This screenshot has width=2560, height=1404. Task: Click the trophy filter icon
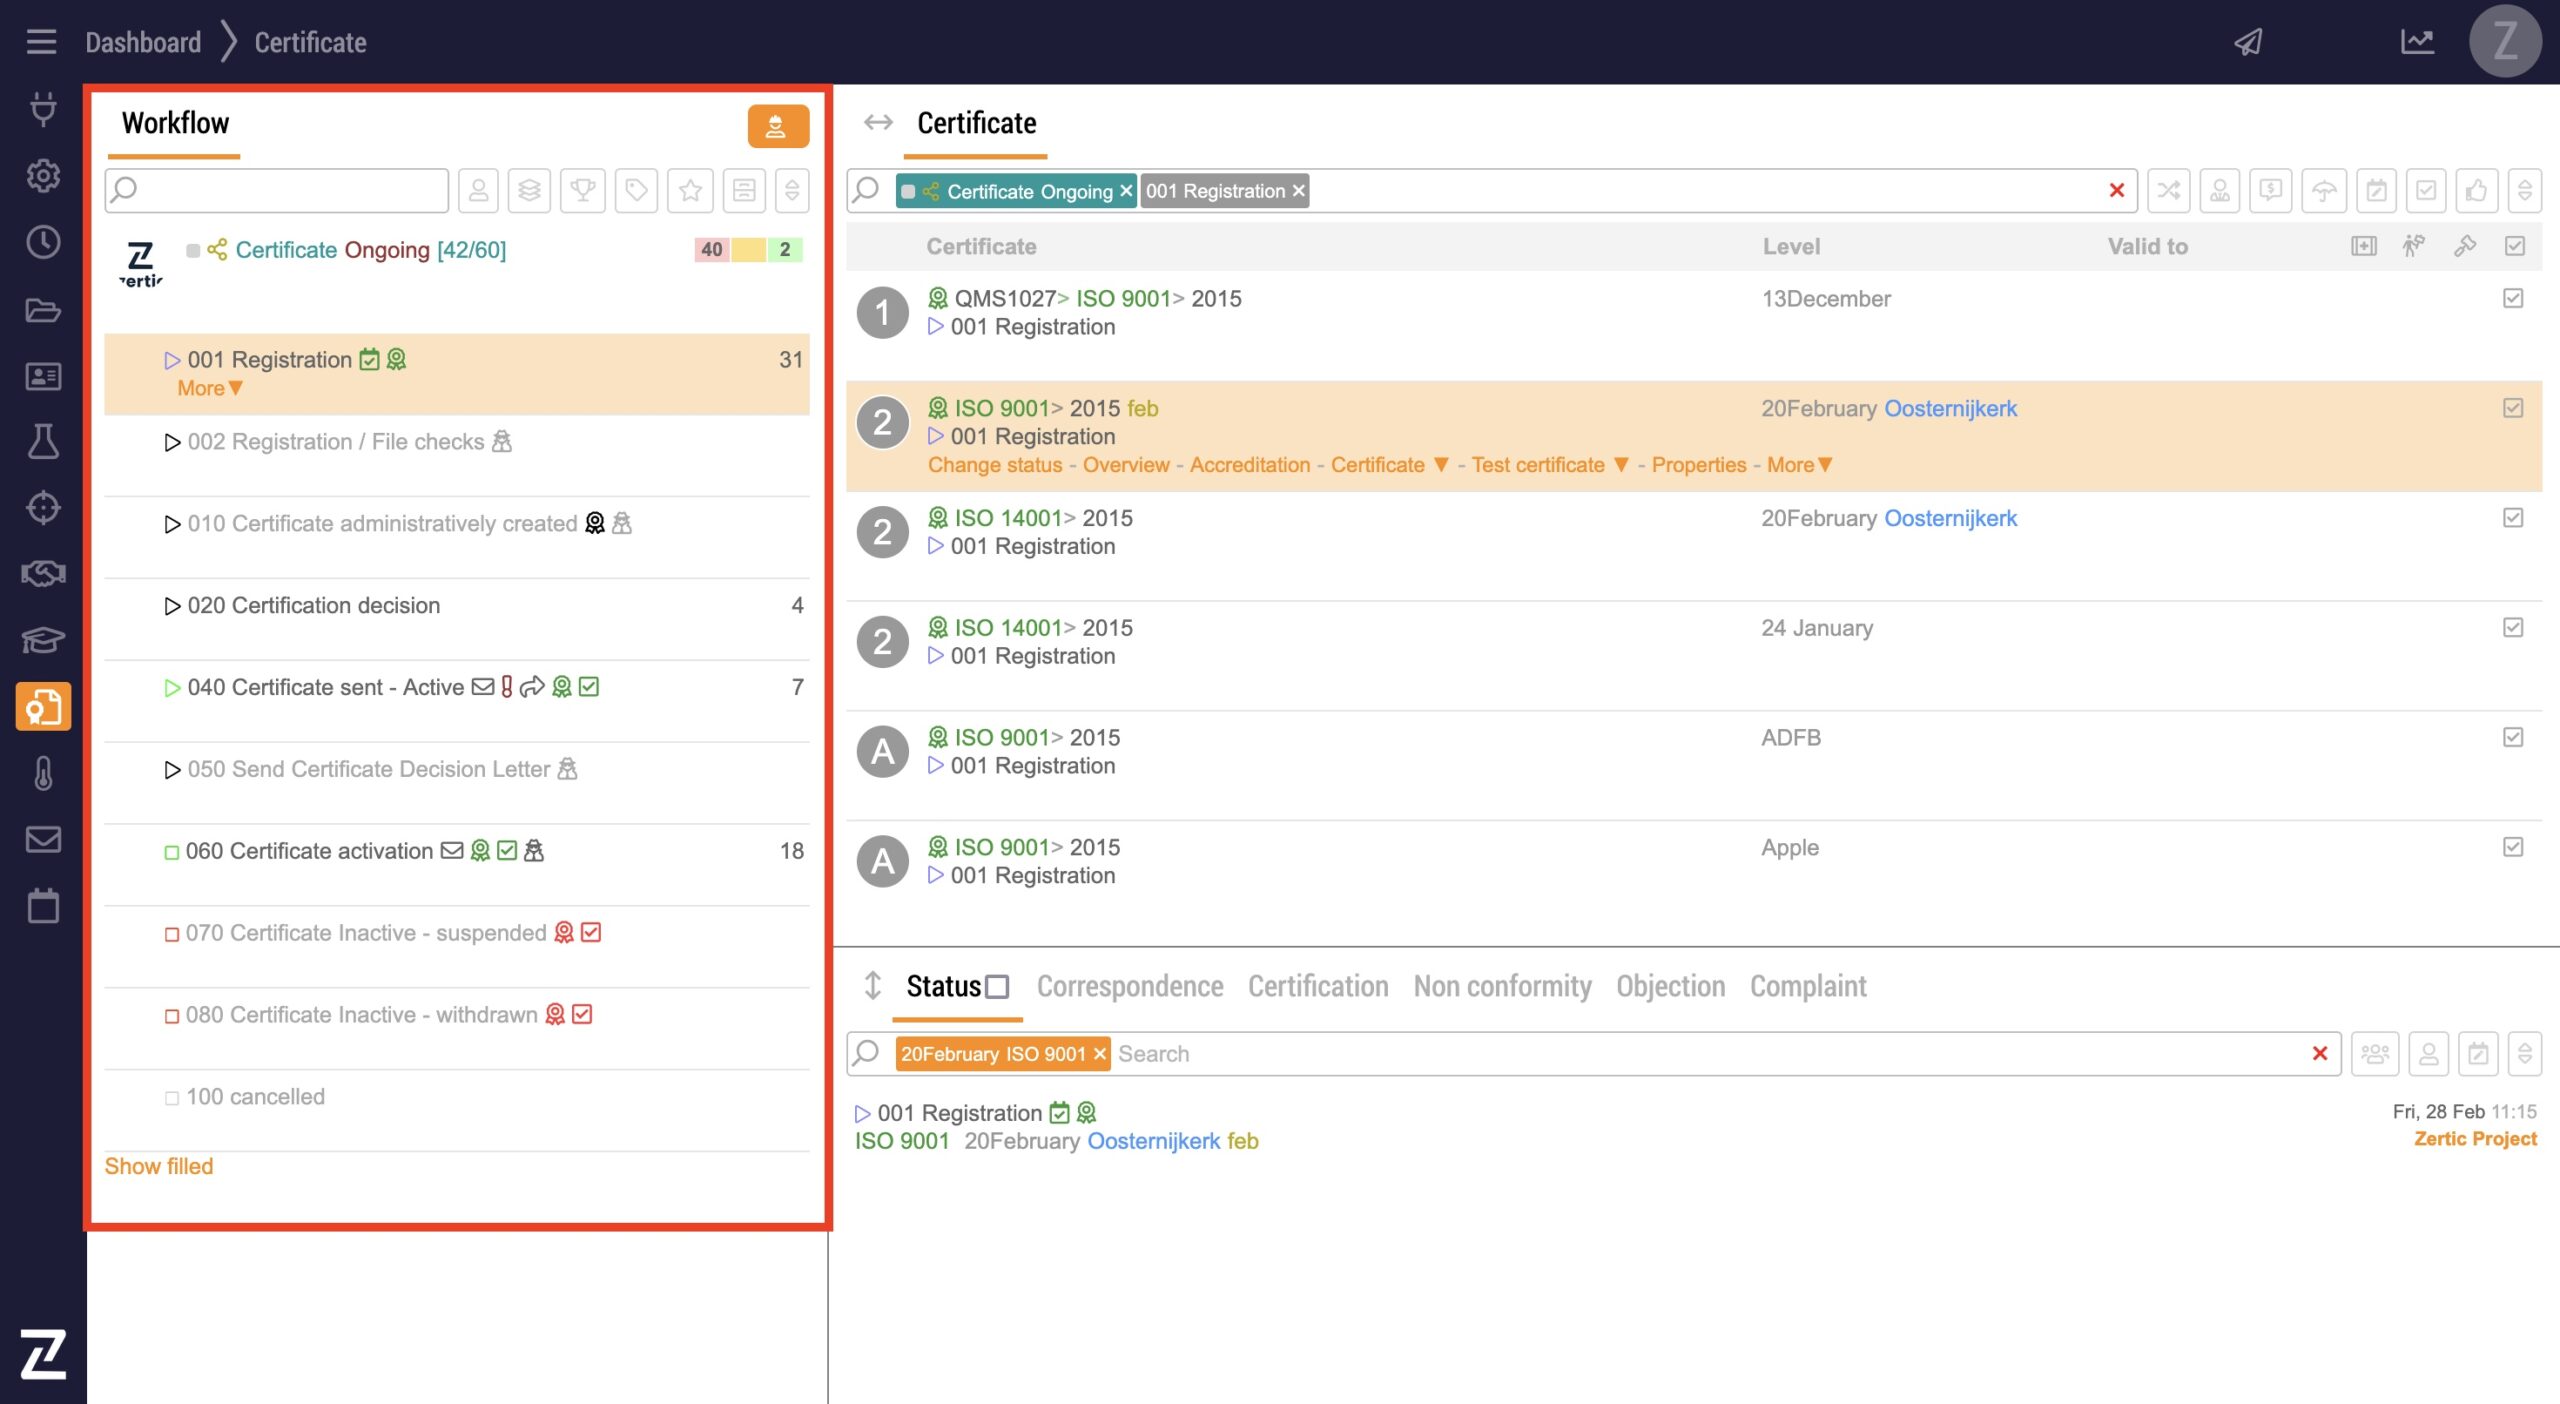pos(582,190)
